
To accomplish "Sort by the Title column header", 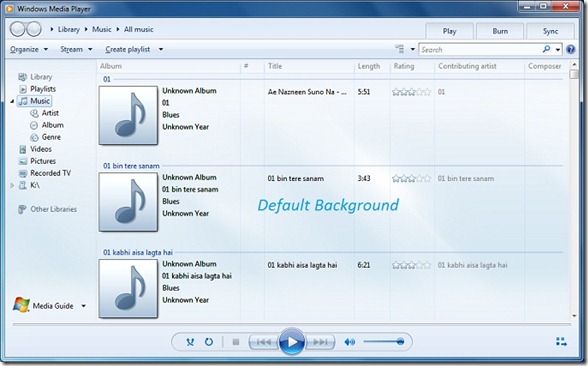I will [x=275, y=66].
